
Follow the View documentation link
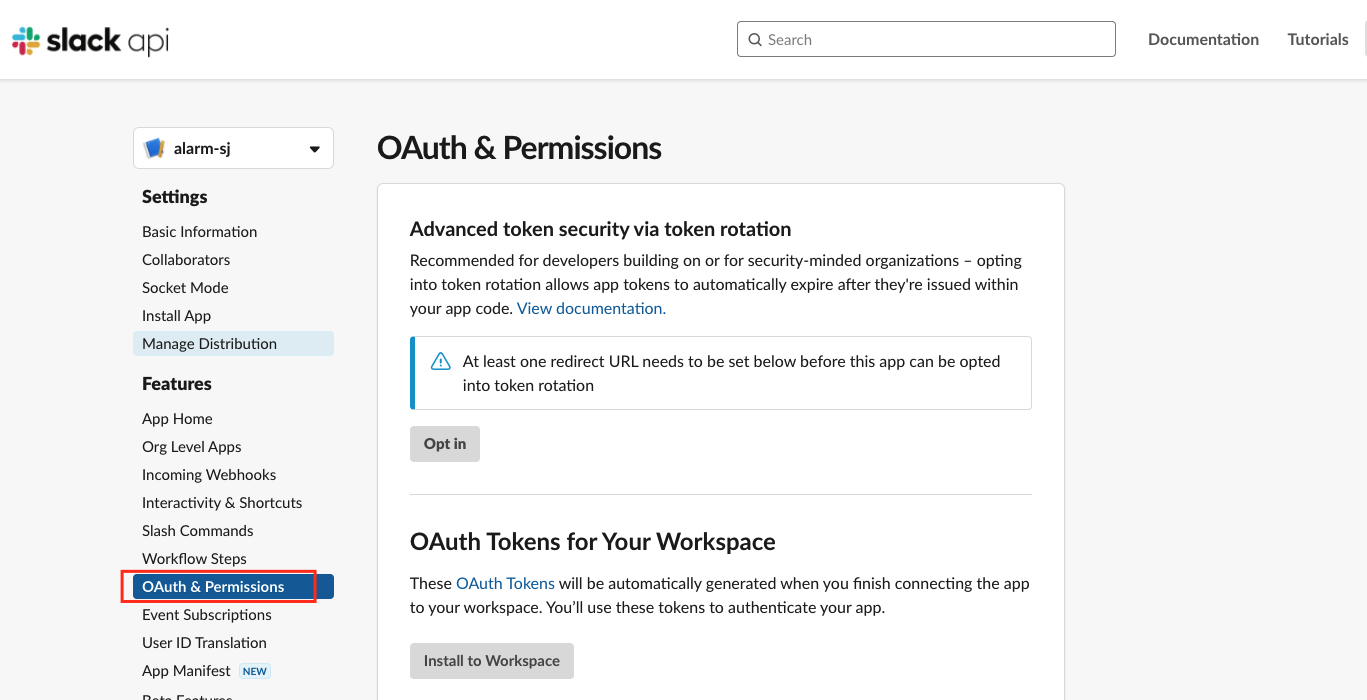tap(591, 308)
